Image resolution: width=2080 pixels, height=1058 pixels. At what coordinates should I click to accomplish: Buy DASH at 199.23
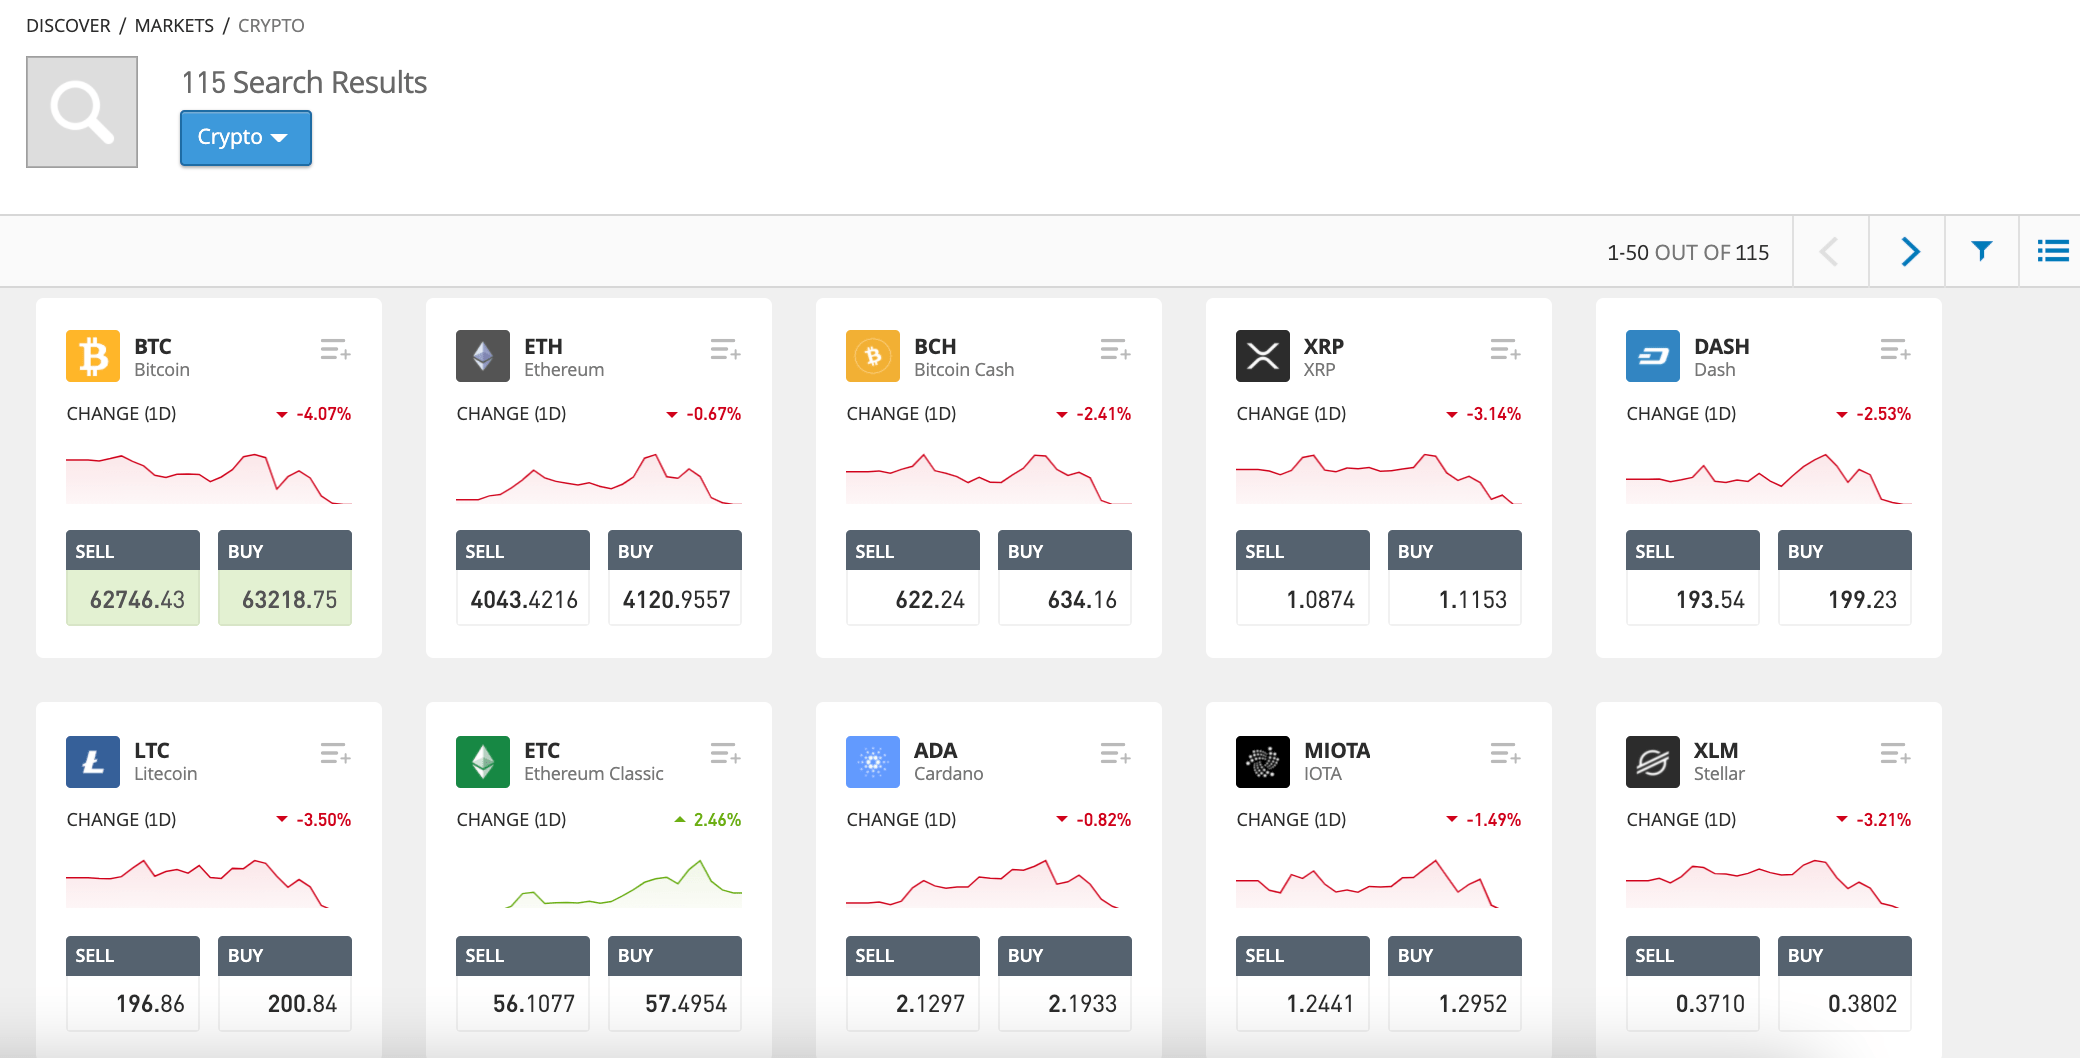click(x=1845, y=578)
